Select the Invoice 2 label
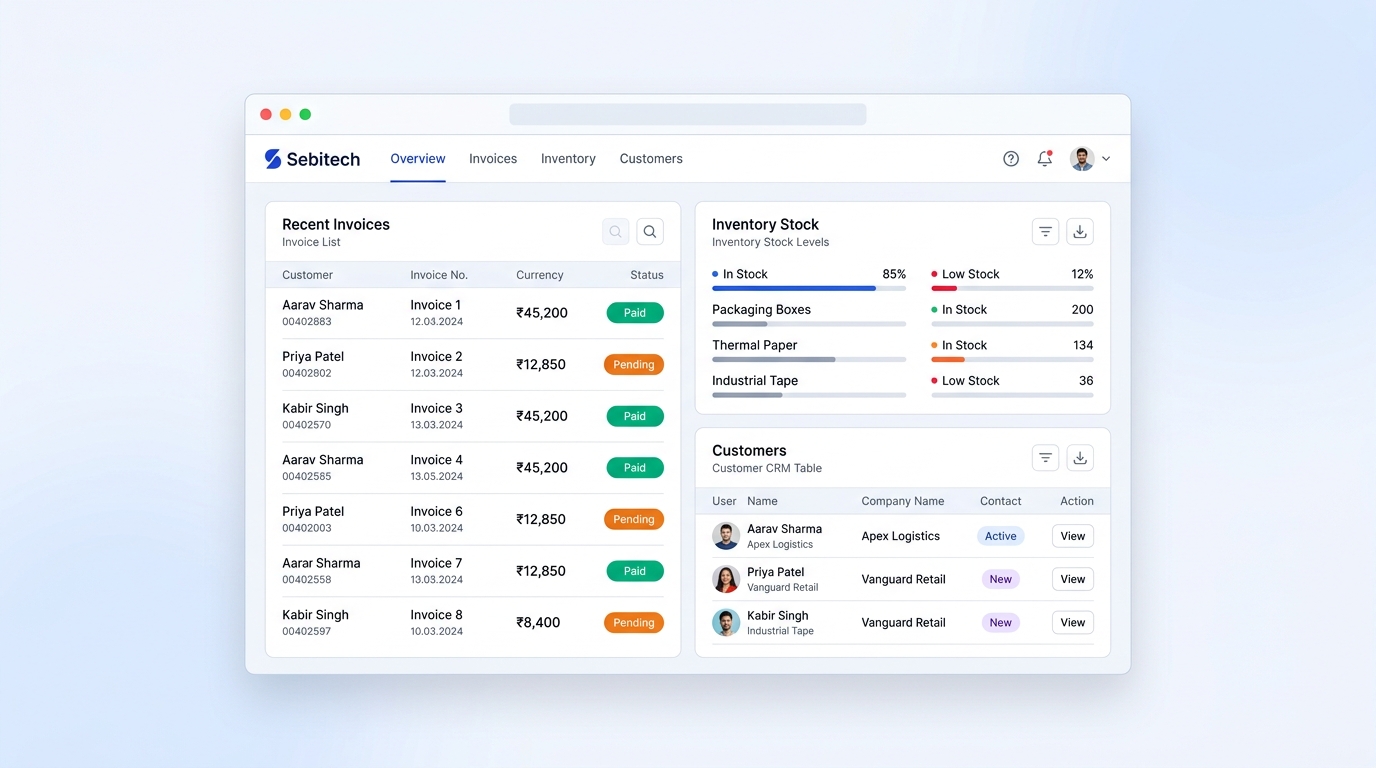Screen dimensions: 1376x768 436,357
